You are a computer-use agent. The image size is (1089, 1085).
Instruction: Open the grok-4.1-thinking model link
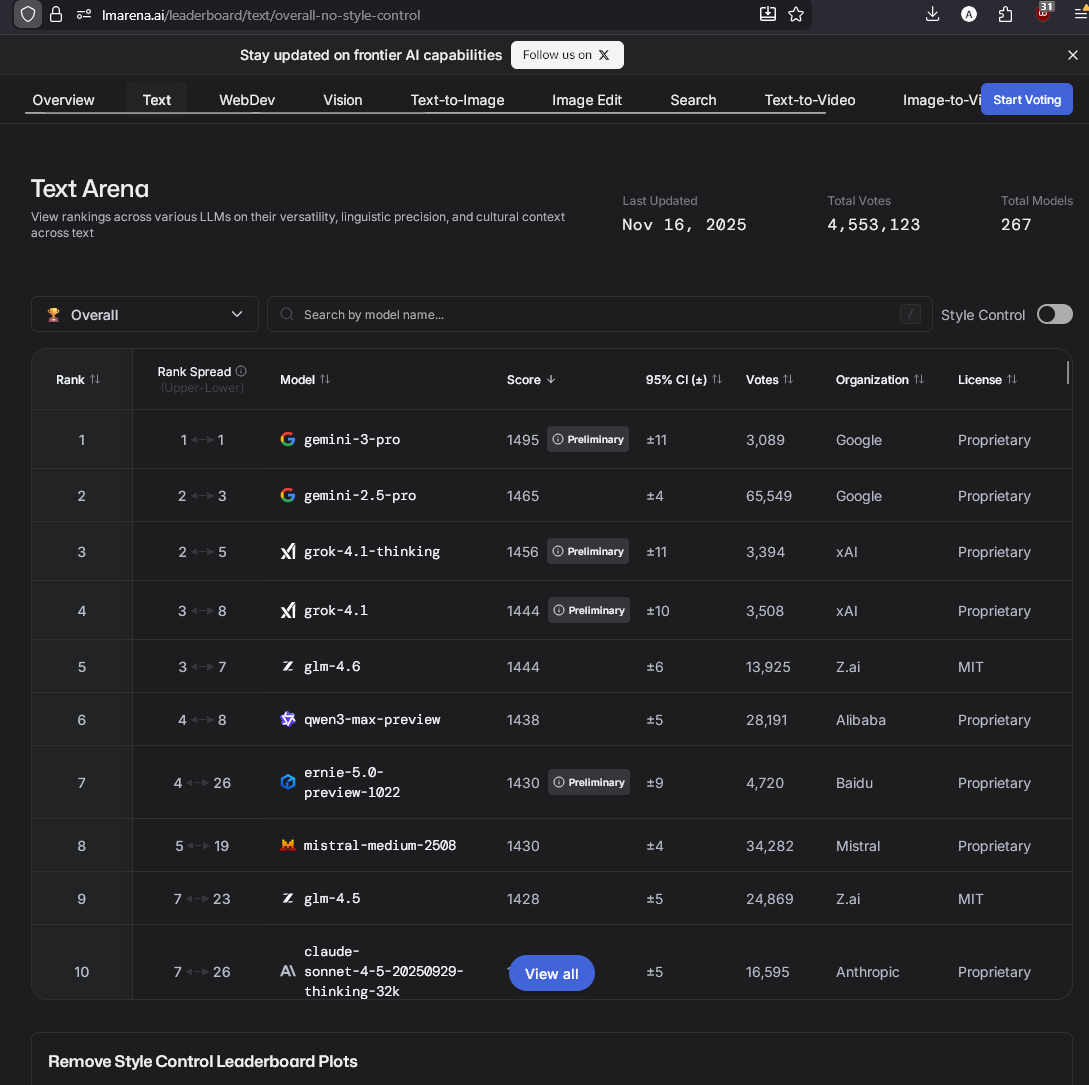click(x=372, y=552)
